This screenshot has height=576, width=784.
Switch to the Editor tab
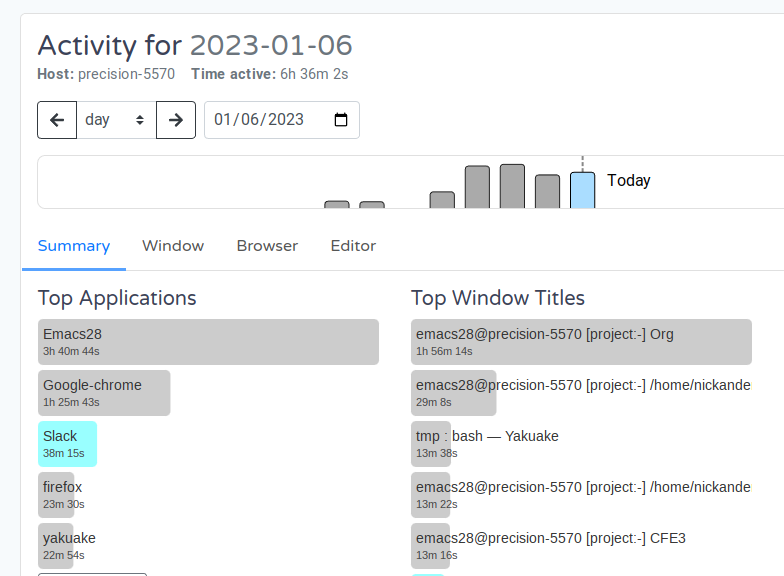click(353, 246)
